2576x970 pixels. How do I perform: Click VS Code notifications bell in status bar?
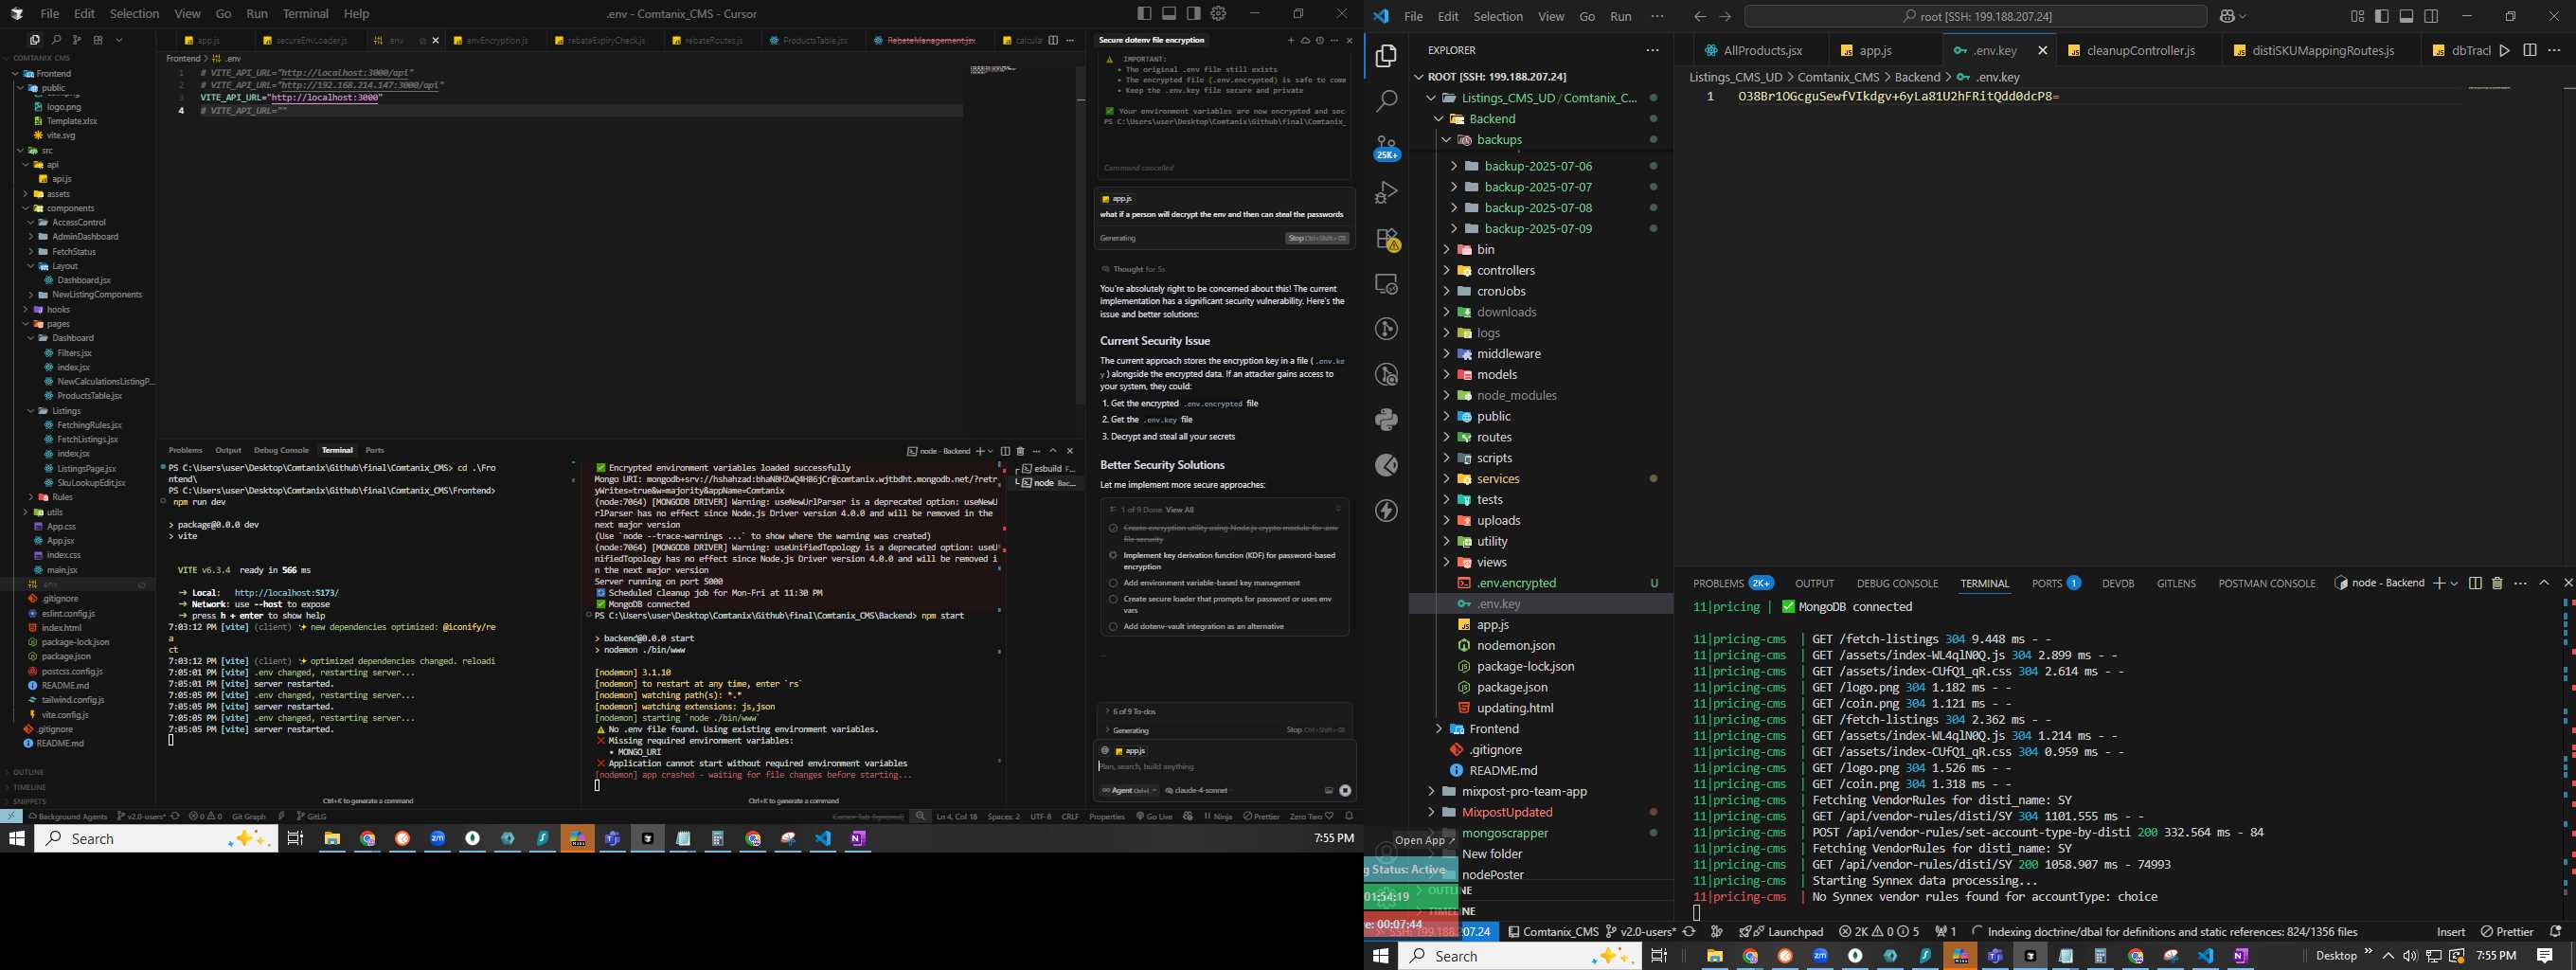pos(2556,931)
